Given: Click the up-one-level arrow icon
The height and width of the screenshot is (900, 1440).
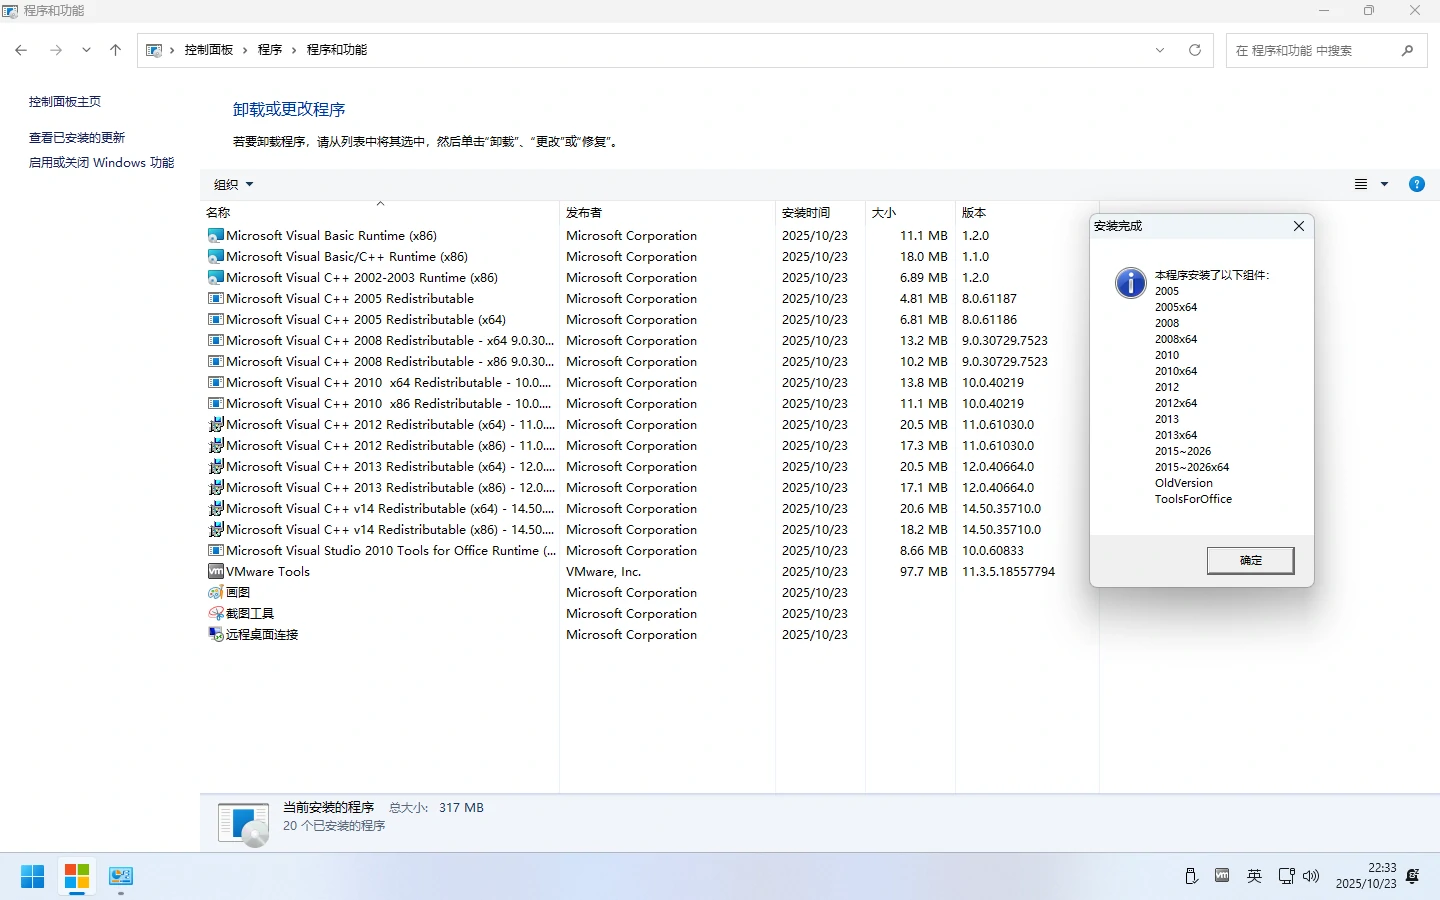Looking at the screenshot, I should click(x=115, y=50).
